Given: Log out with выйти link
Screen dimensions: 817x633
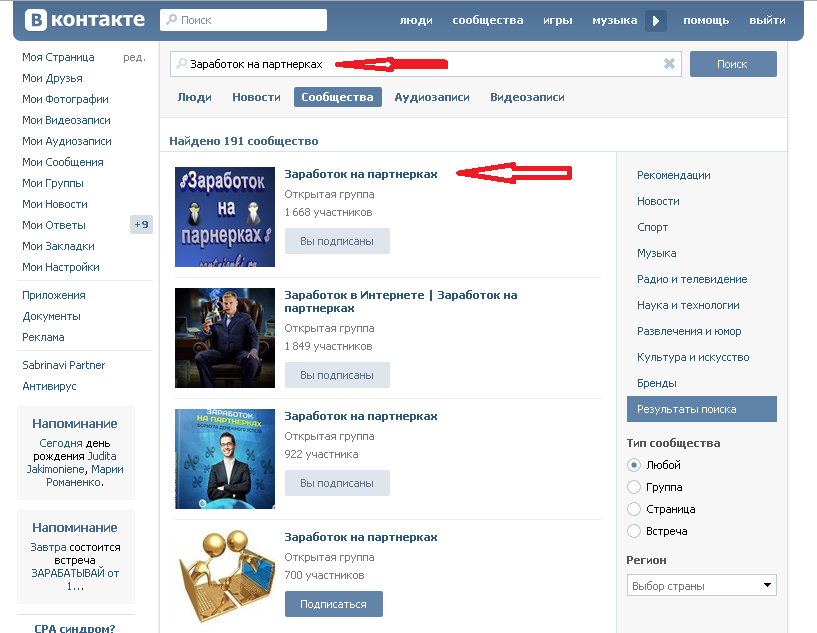Looking at the screenshot, I should pos(768,20).
